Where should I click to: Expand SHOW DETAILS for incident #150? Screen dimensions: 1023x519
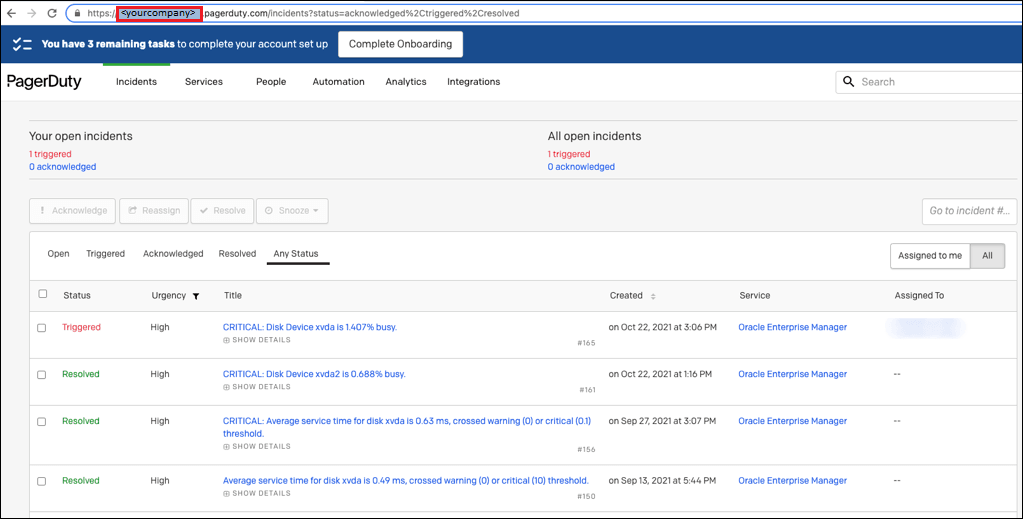click(257, 494)
